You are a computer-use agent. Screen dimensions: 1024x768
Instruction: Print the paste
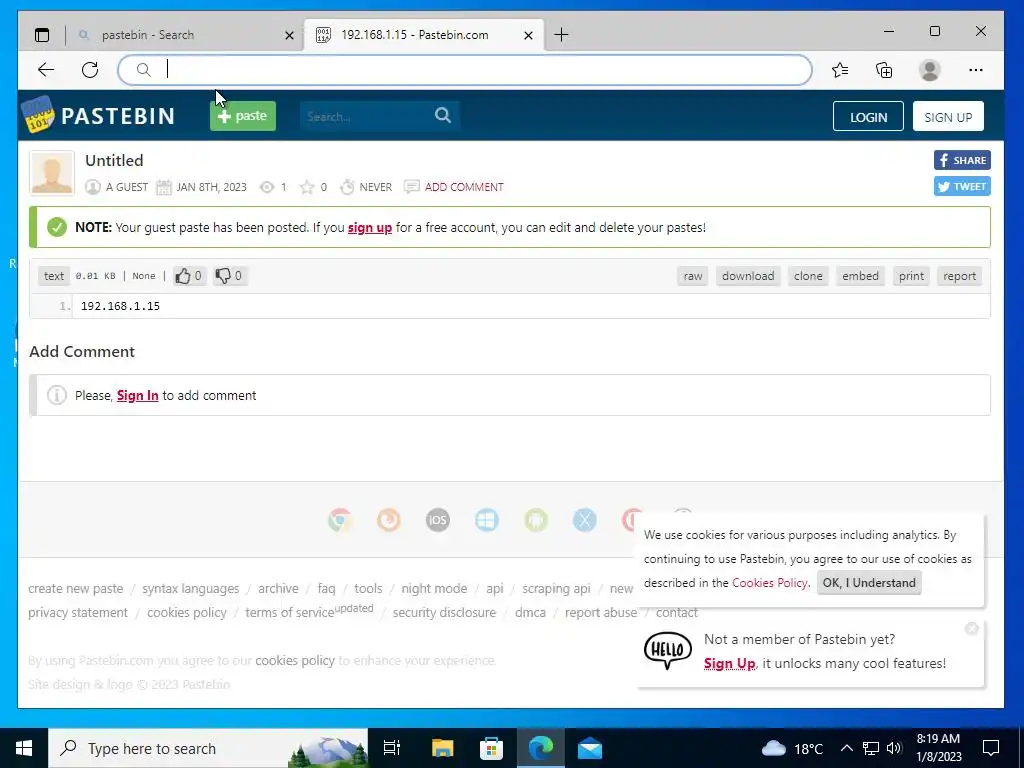coord(911,276)
